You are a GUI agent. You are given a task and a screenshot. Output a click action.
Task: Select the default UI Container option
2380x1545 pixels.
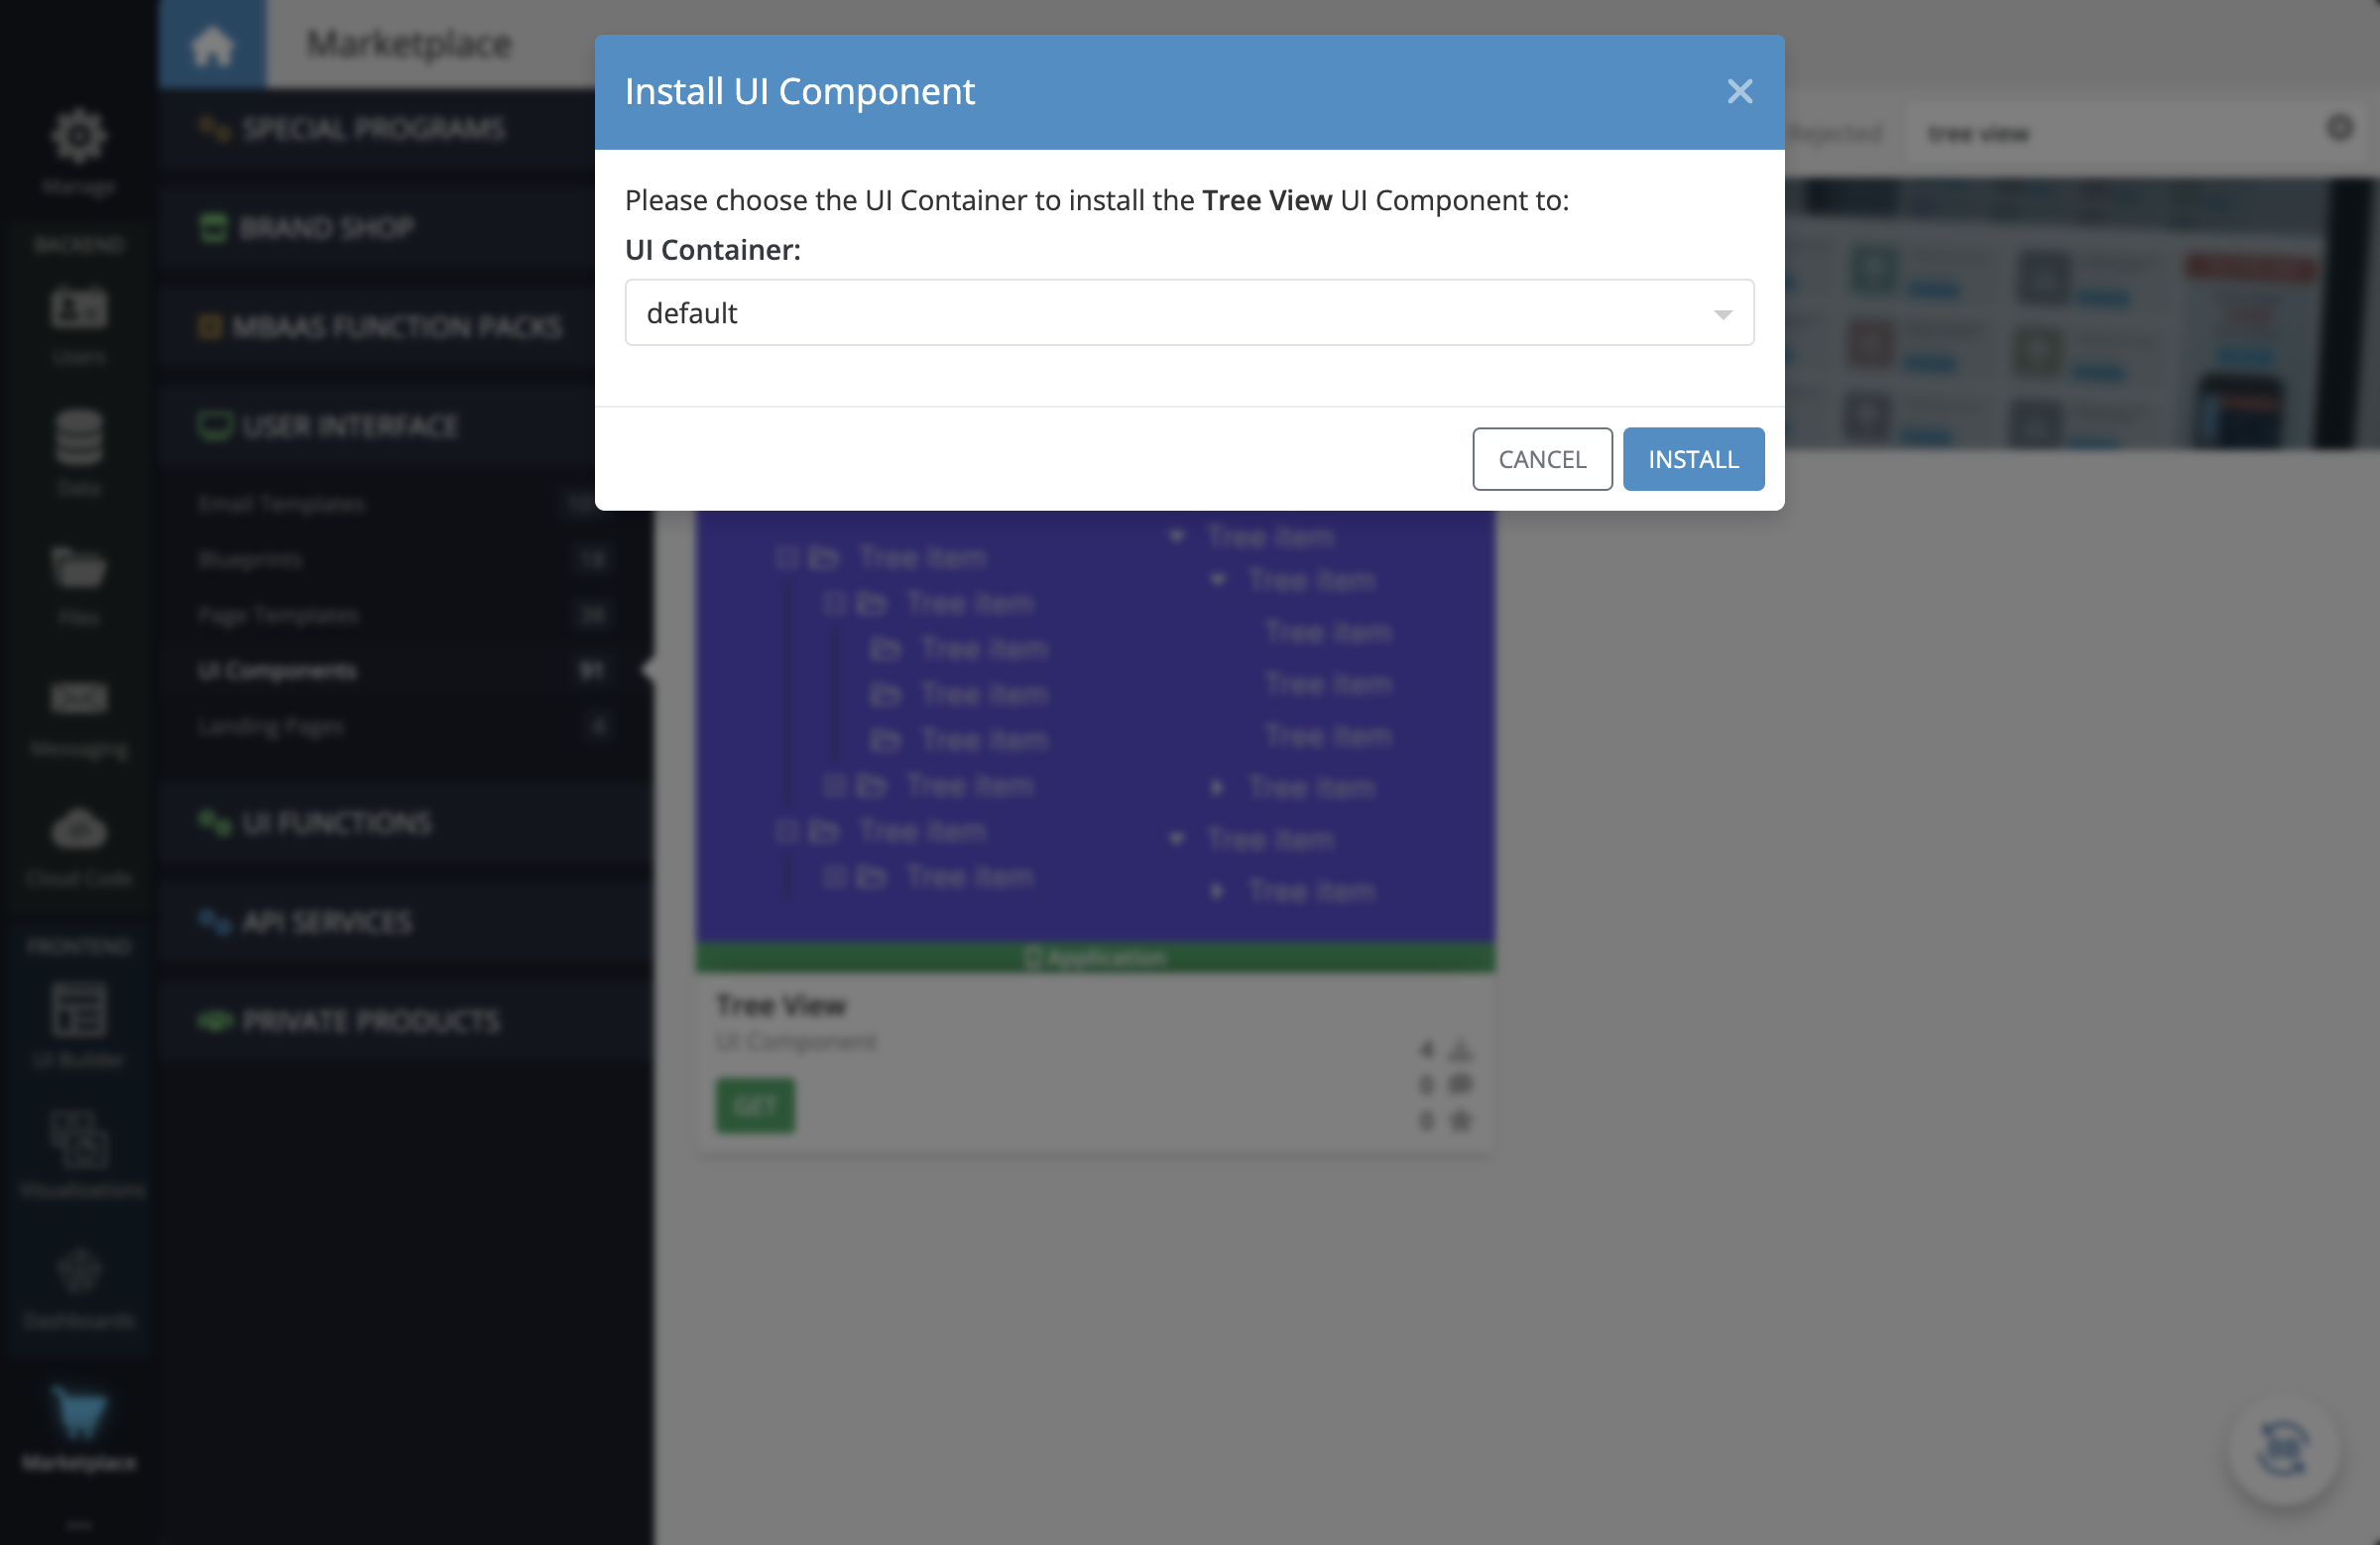click(x=1190, y=312)
